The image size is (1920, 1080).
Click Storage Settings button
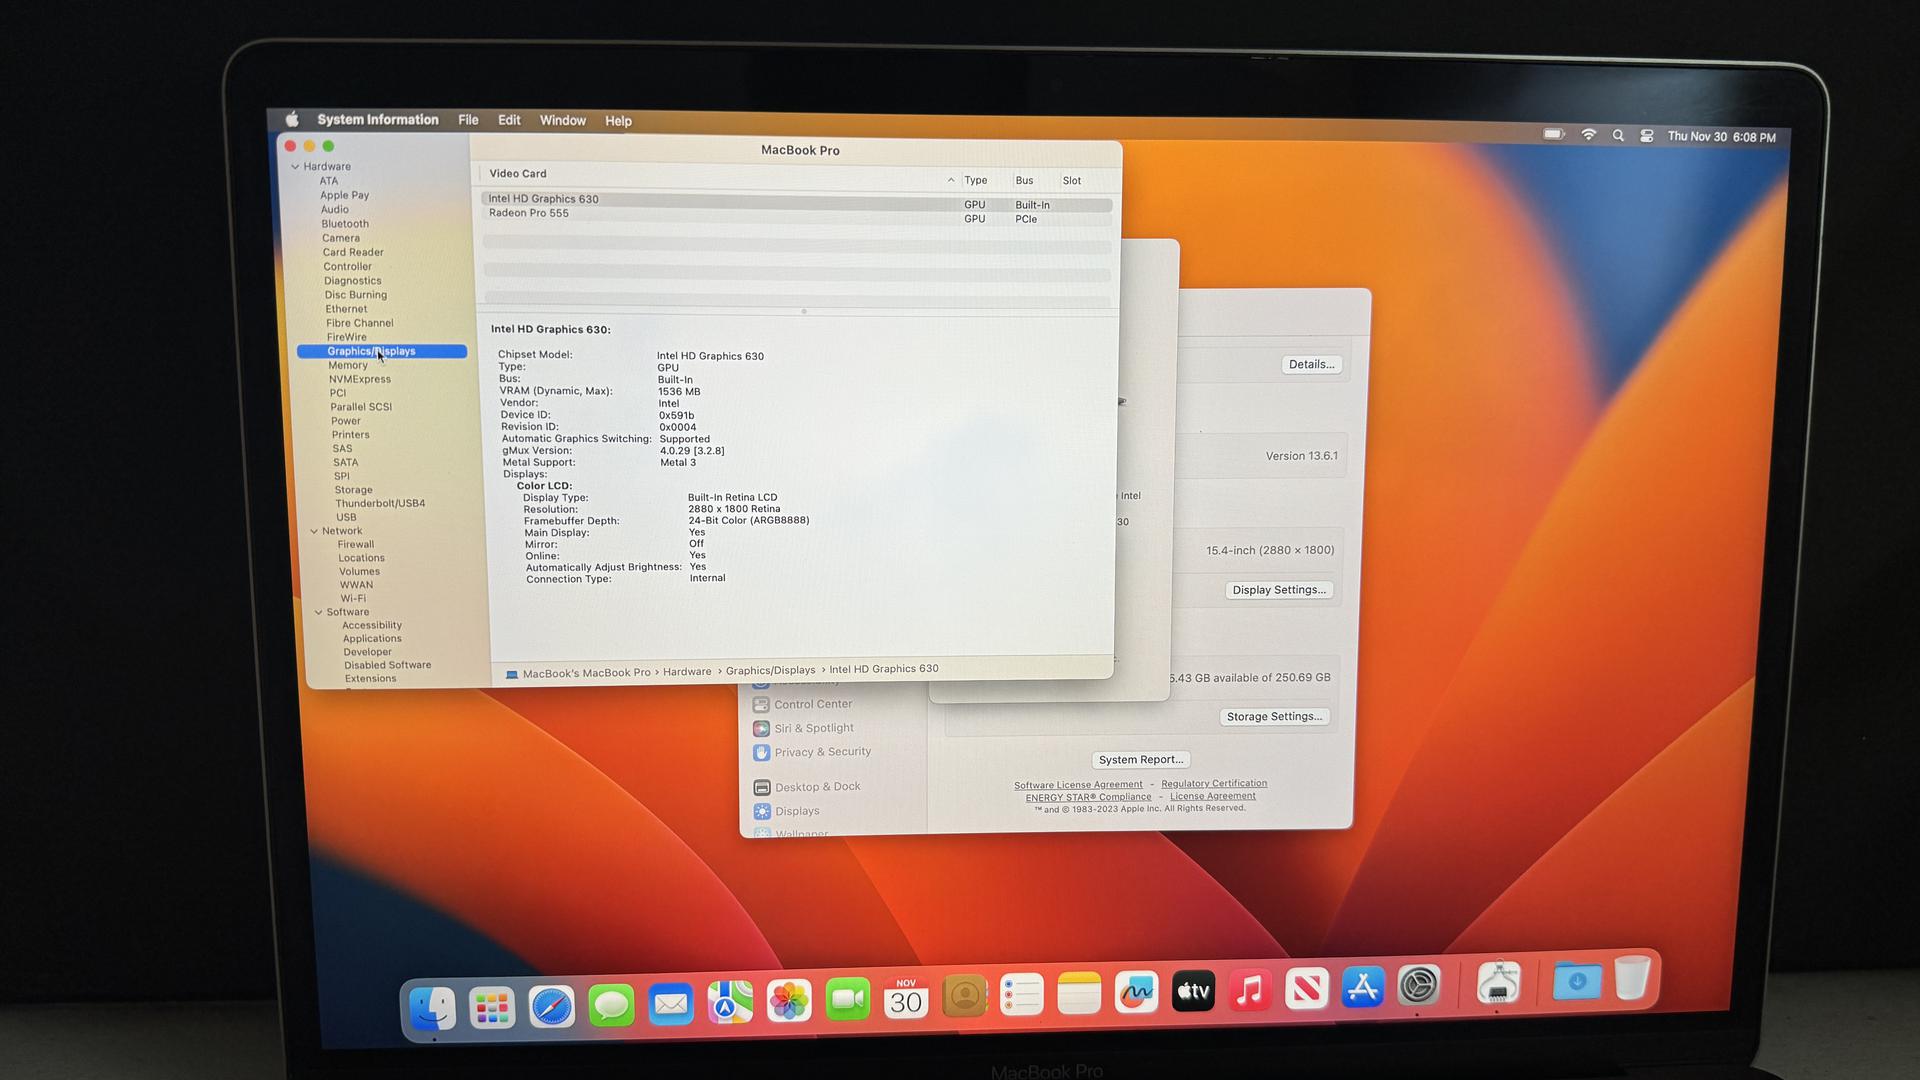coord(1274,717)
